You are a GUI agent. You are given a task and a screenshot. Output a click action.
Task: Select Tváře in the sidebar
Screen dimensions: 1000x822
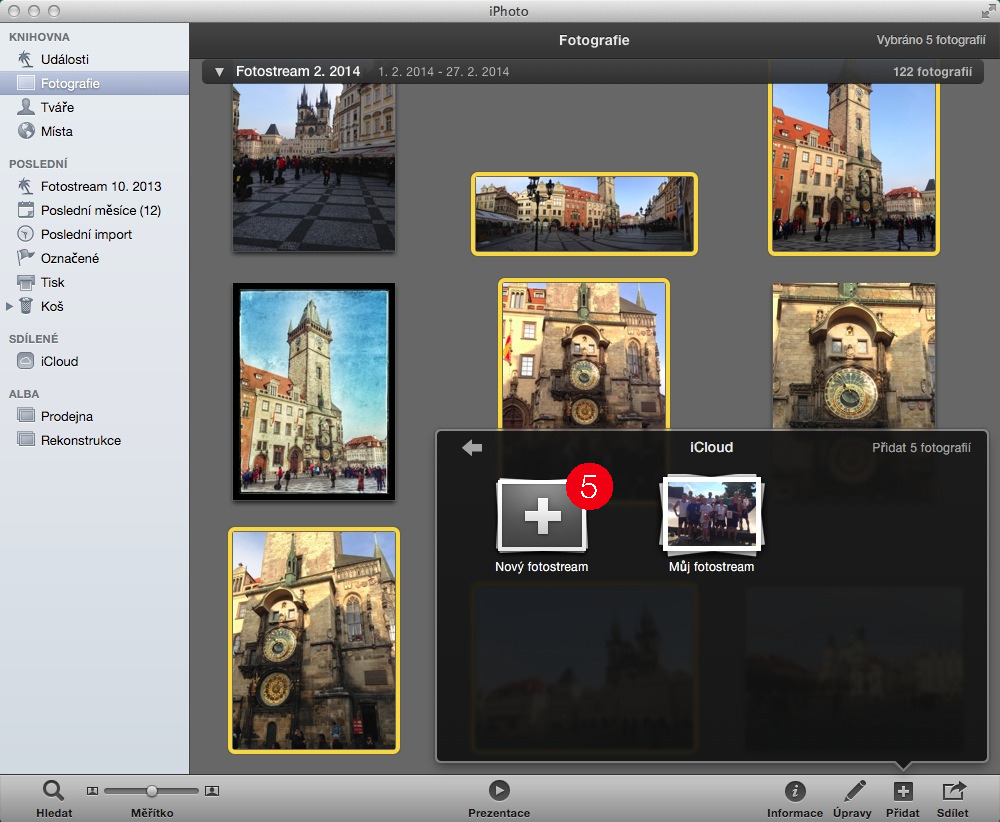57,107
